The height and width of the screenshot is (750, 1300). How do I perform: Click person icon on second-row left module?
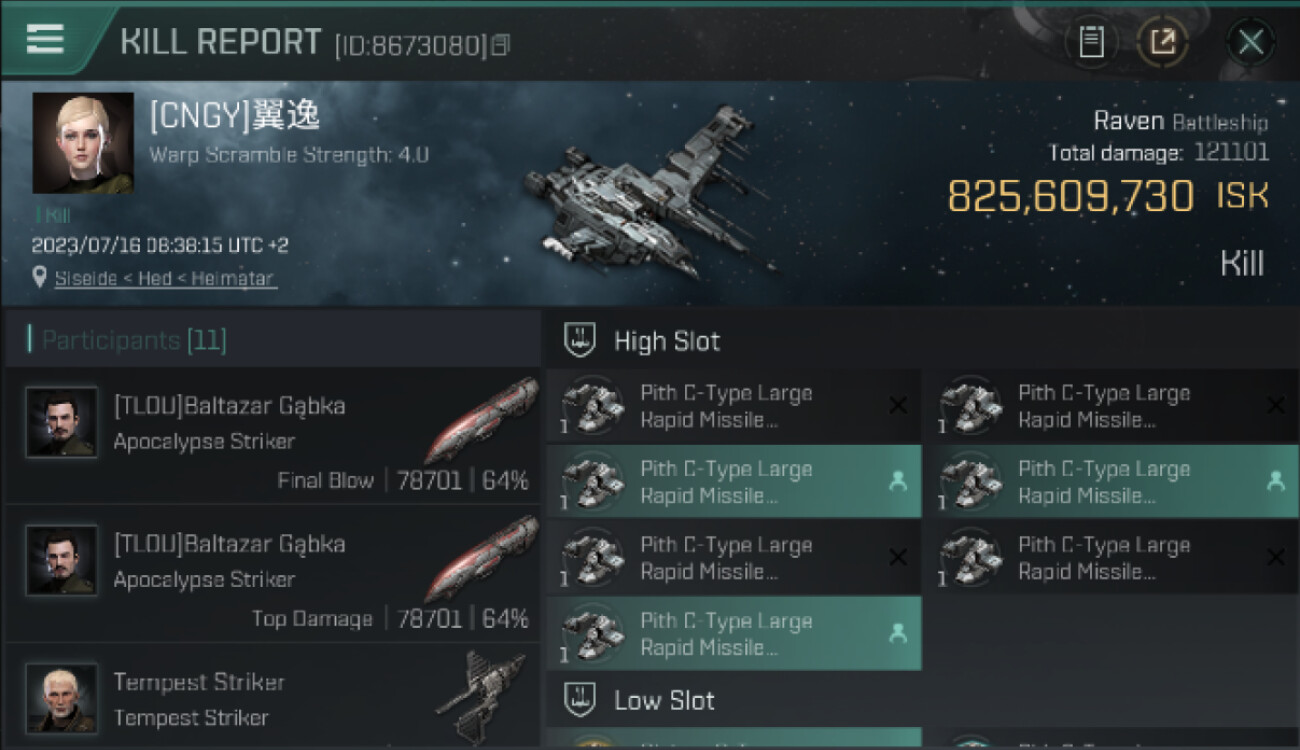coord(898,481)
